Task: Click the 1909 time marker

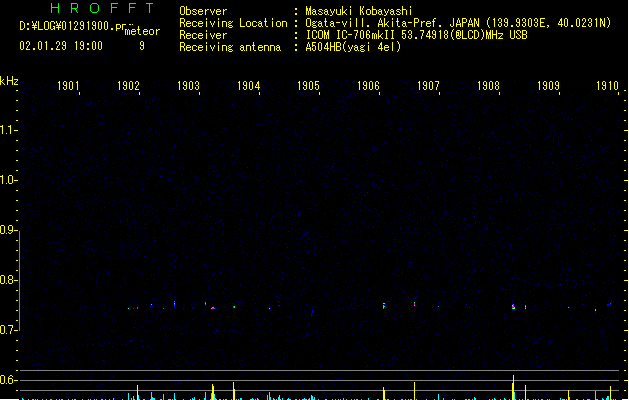Action: pos(548,86)
